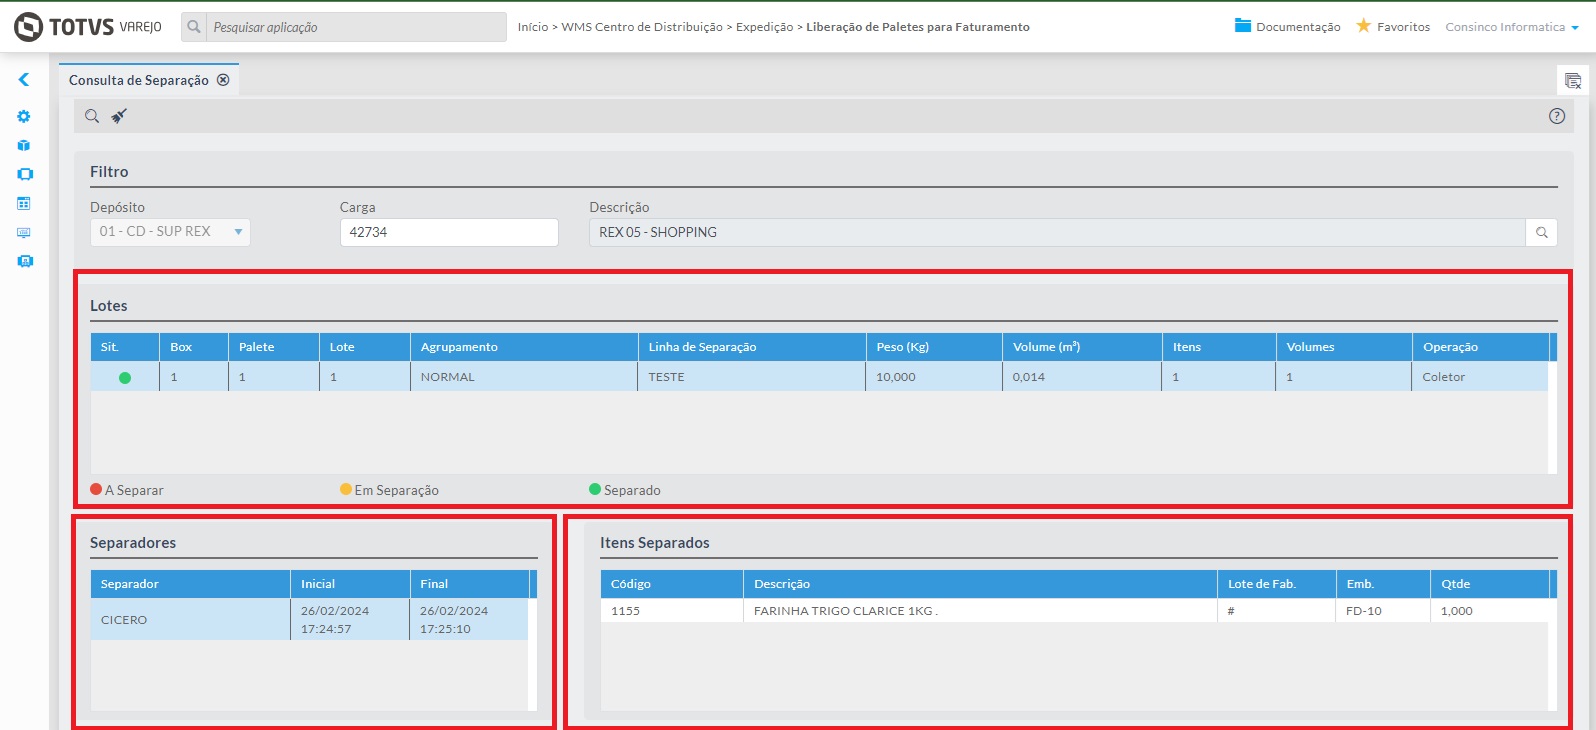The width and height of the screenshot is (1596, 730).
Task: Open the television-shaped module icon in the sidebar
Action: pos(24,174)
